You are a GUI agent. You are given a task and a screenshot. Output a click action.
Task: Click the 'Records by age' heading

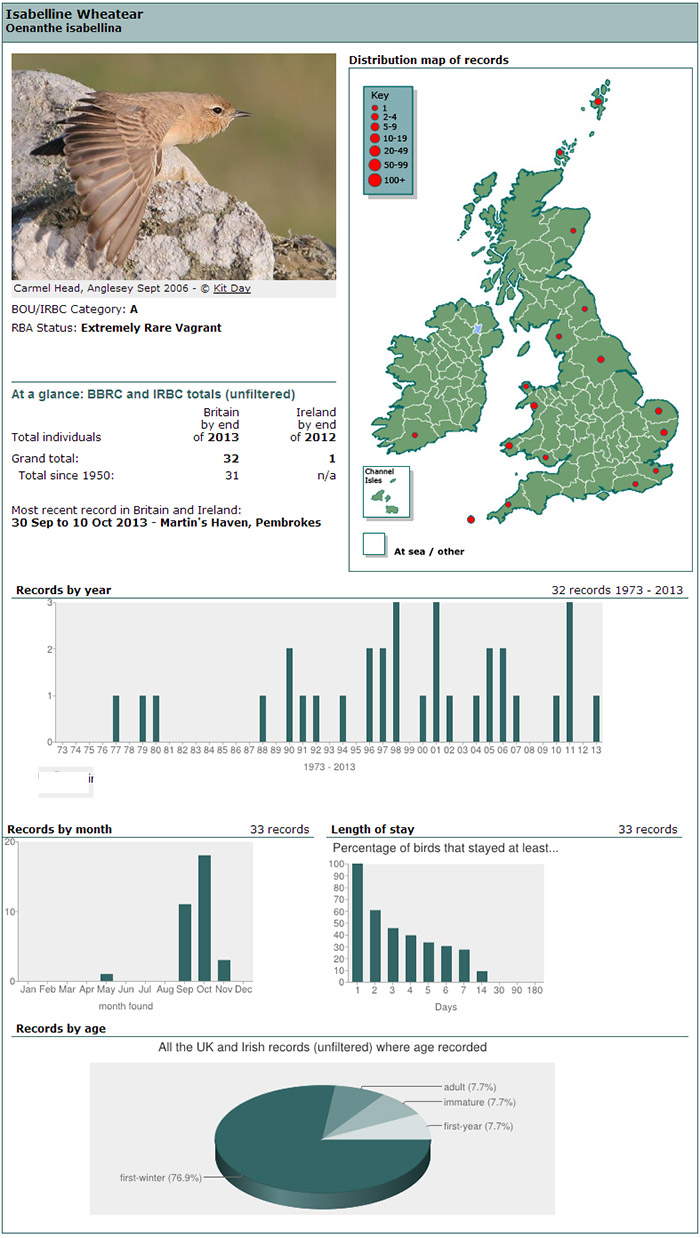(x=60, y=1028)
